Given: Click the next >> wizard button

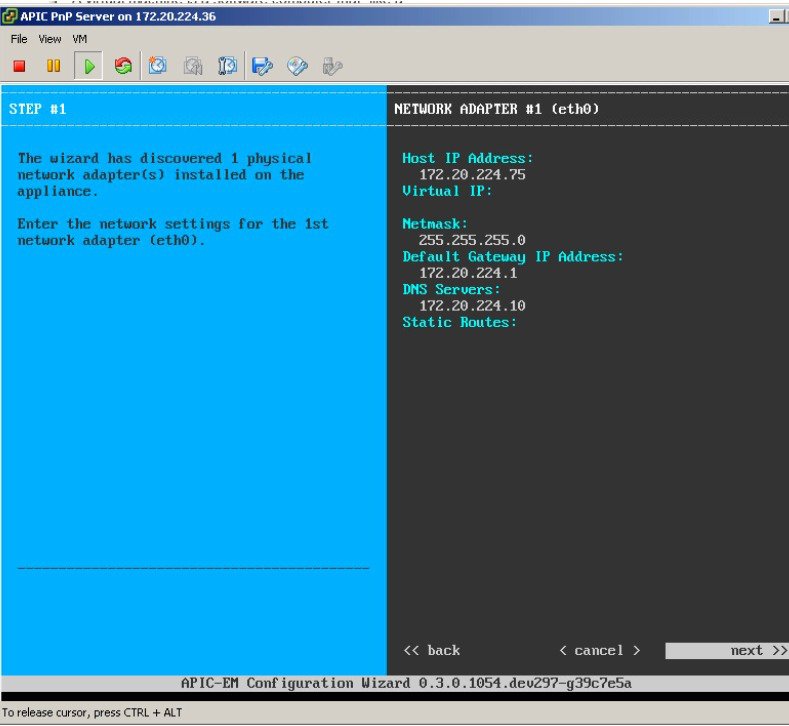Looking at the screenshot, I should pos(727,651).
